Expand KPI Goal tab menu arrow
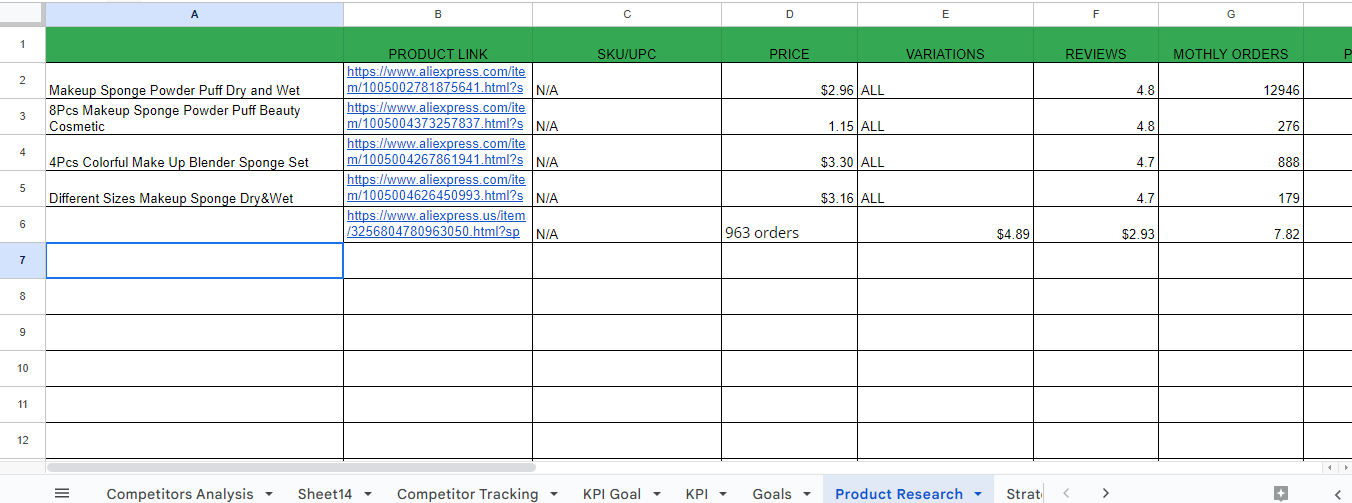 657,494
